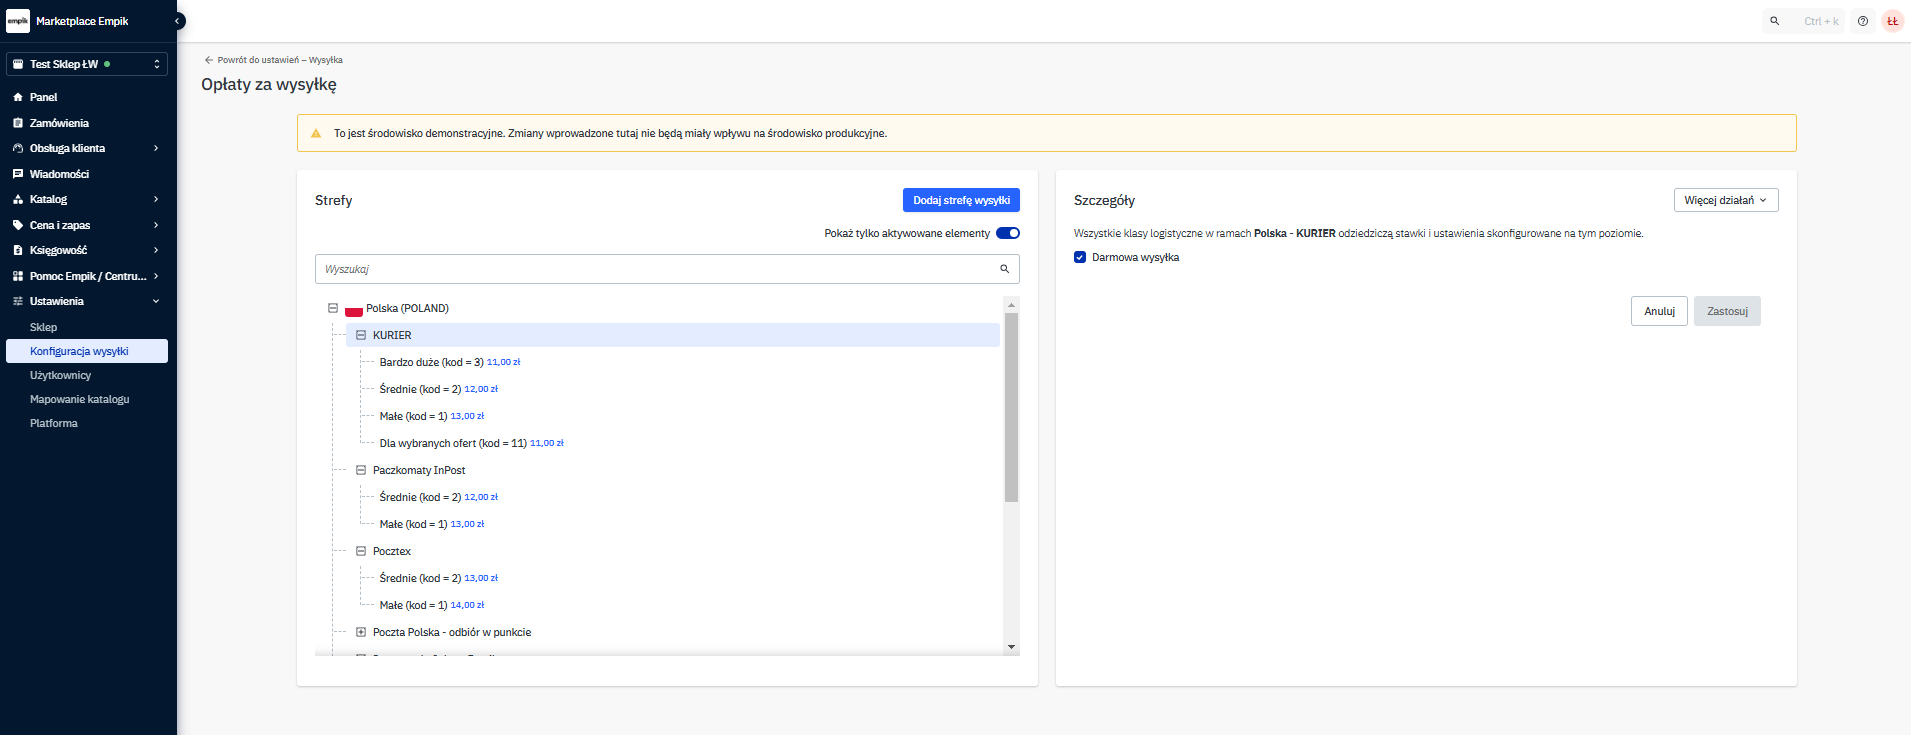Expand the Poczta Polska - odbiór w punkcie node
The width and height of the screenshot is (1911, 735).
361,632
